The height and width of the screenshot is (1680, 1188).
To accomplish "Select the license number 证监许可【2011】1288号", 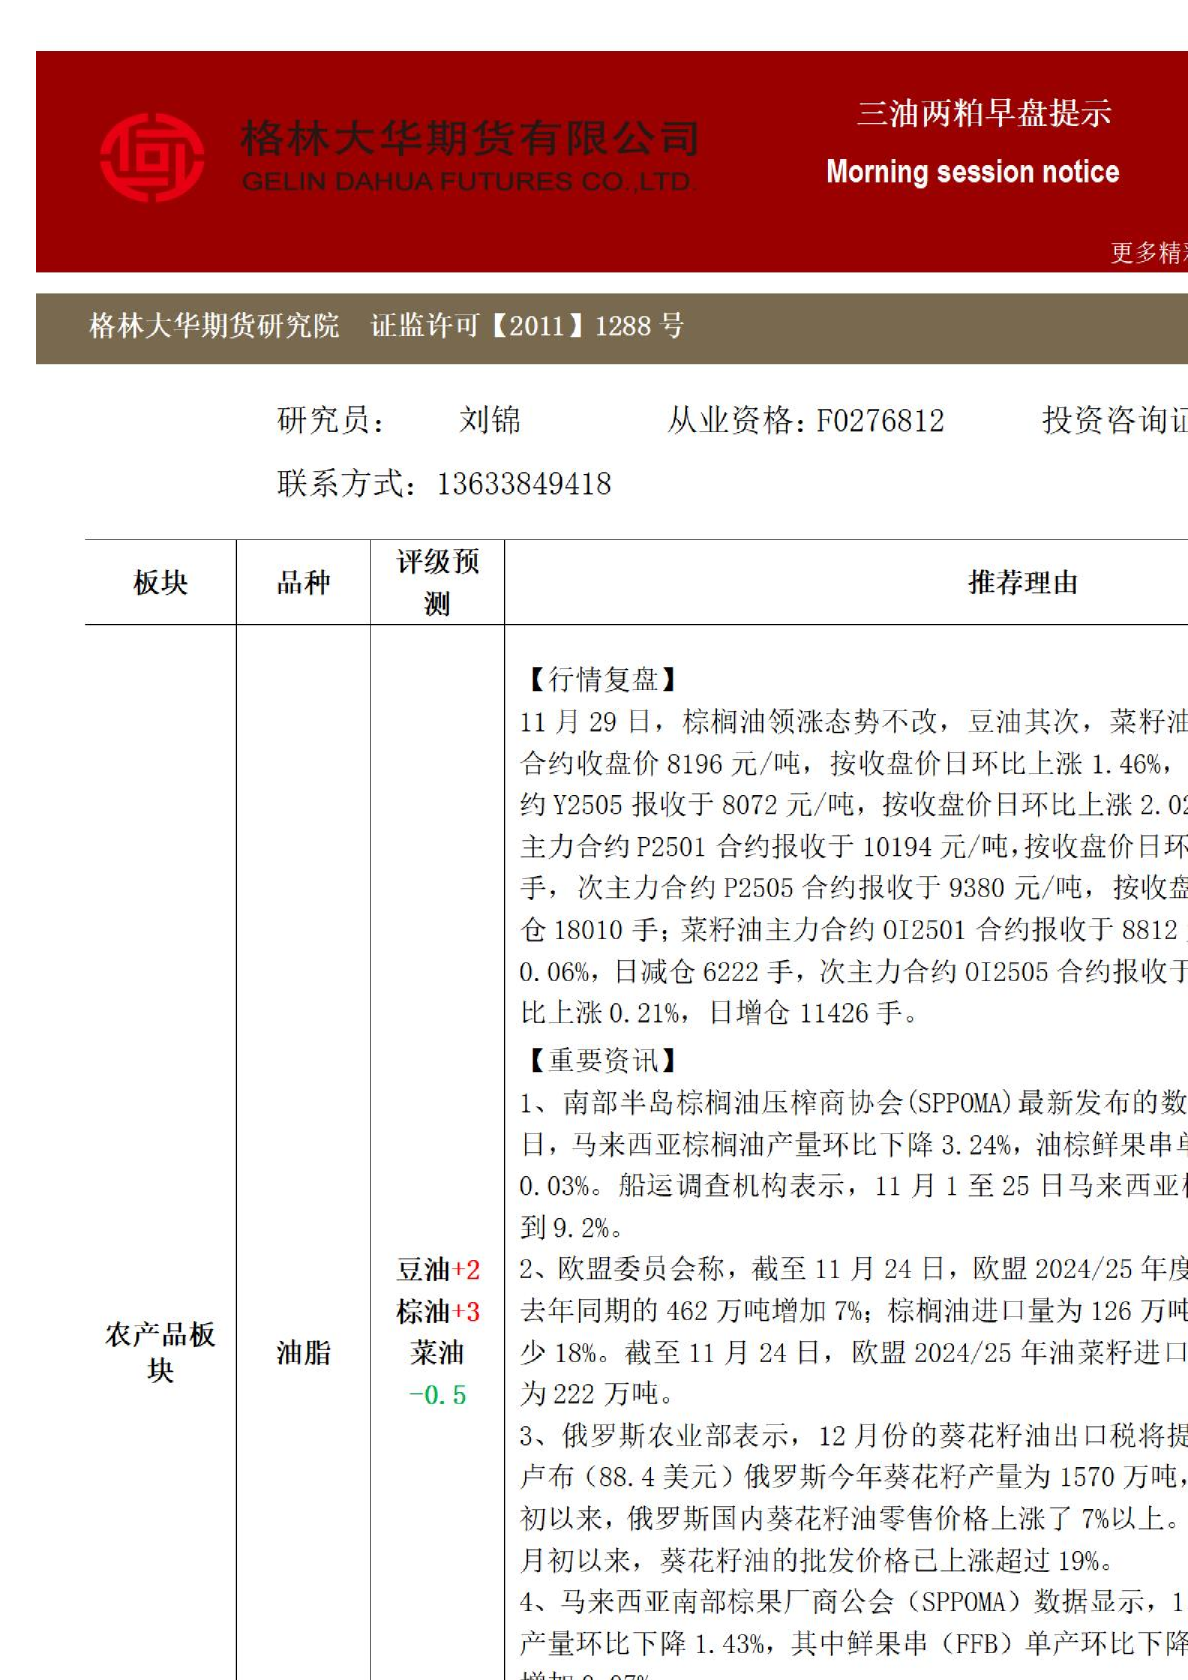I will click(x=527, y=326).
